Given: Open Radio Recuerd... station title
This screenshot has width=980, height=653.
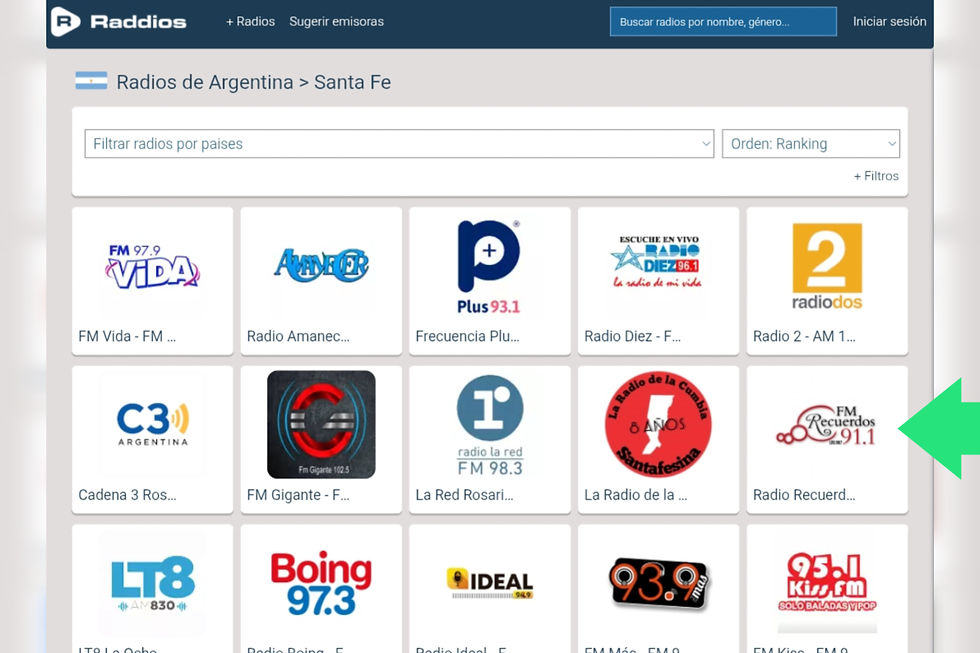Looking at the screenshot, I should [x=804, y=495].
